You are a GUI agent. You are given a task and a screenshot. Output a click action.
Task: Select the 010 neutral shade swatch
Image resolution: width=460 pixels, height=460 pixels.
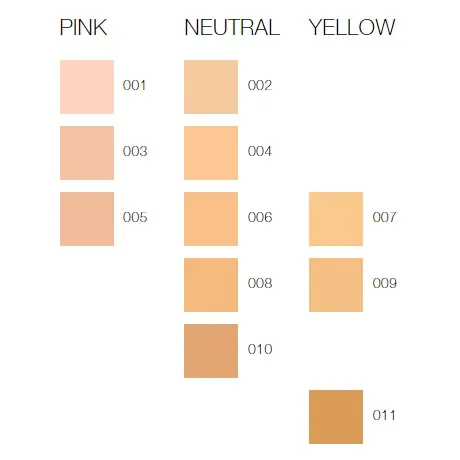pyautogui.click(x=211, y=351)
